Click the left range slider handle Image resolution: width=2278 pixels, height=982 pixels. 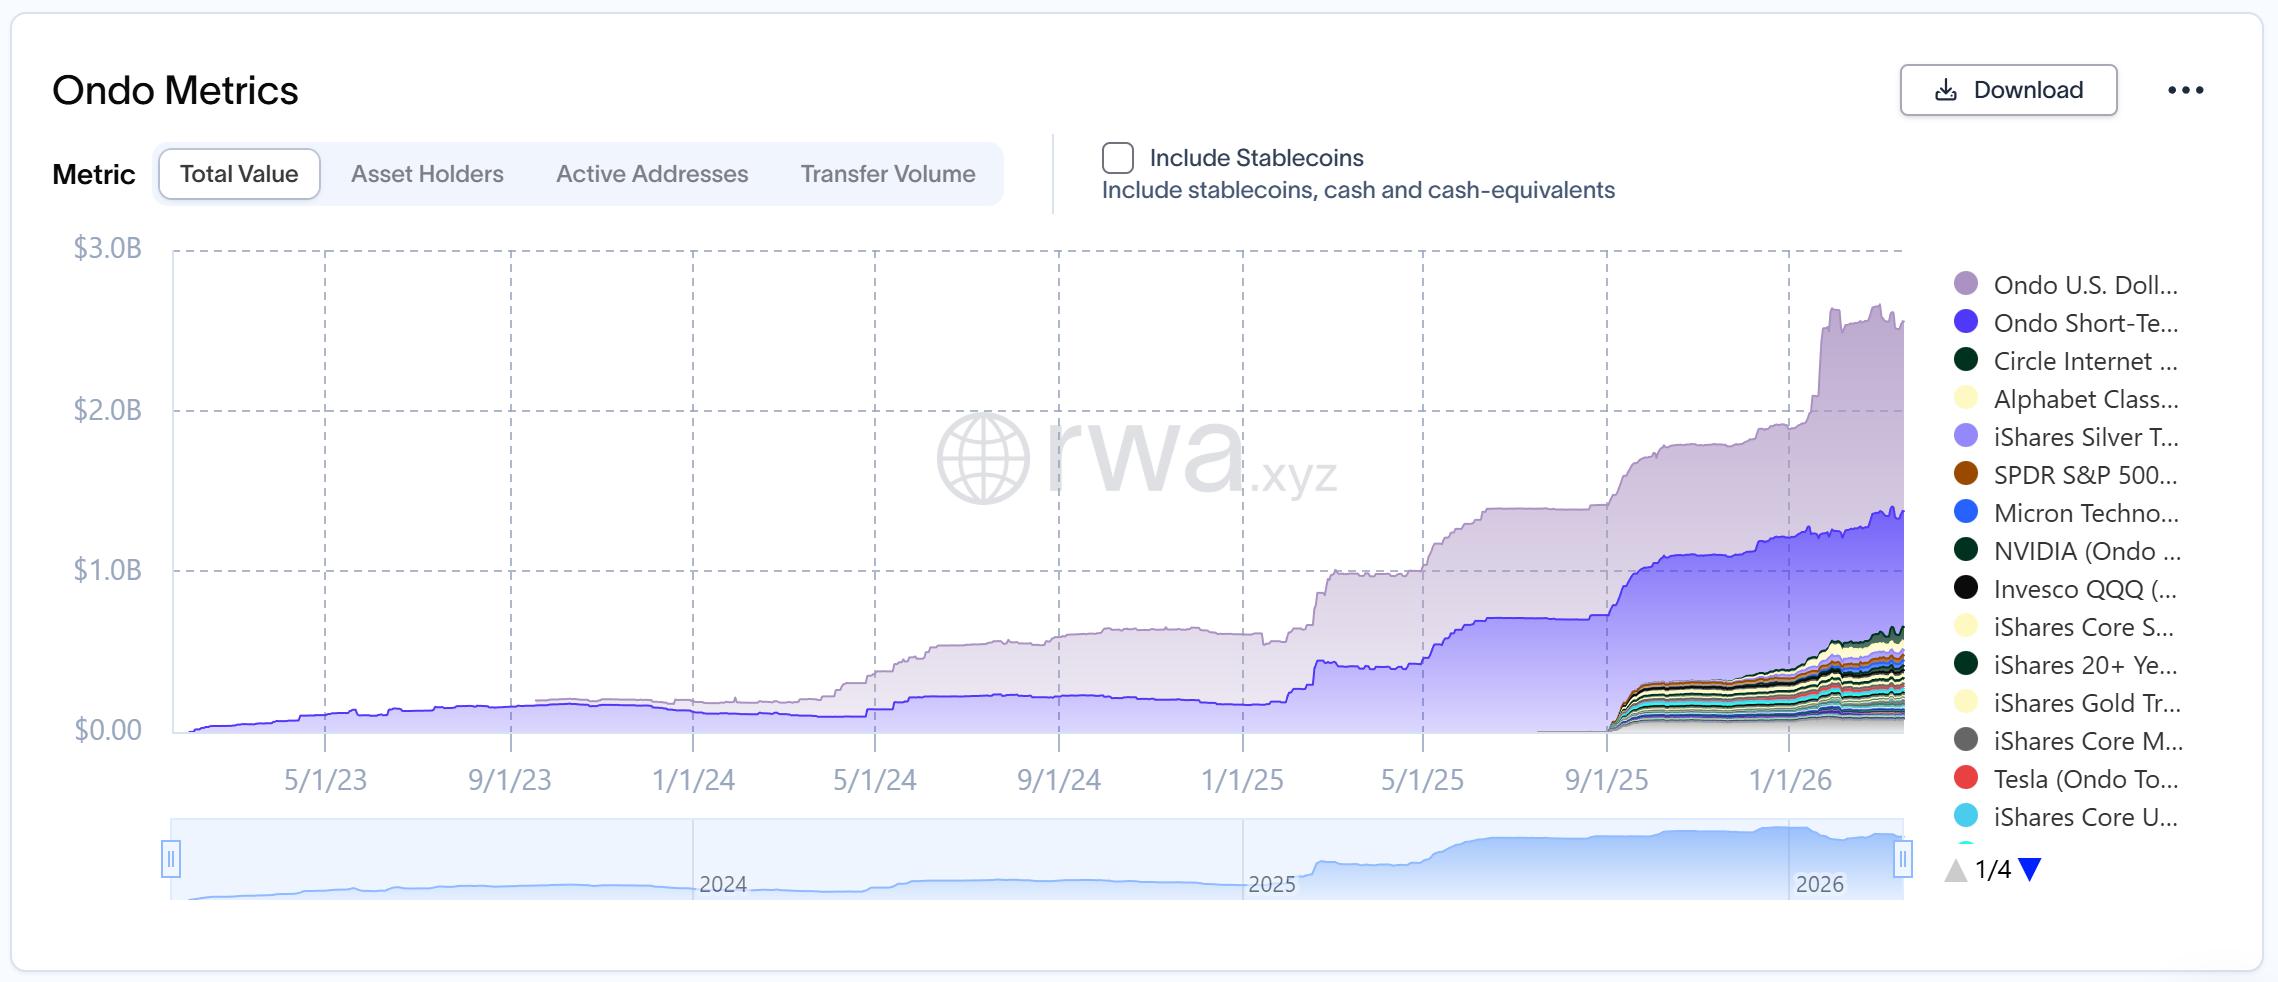pyautogui.click(x=171, y=859)
